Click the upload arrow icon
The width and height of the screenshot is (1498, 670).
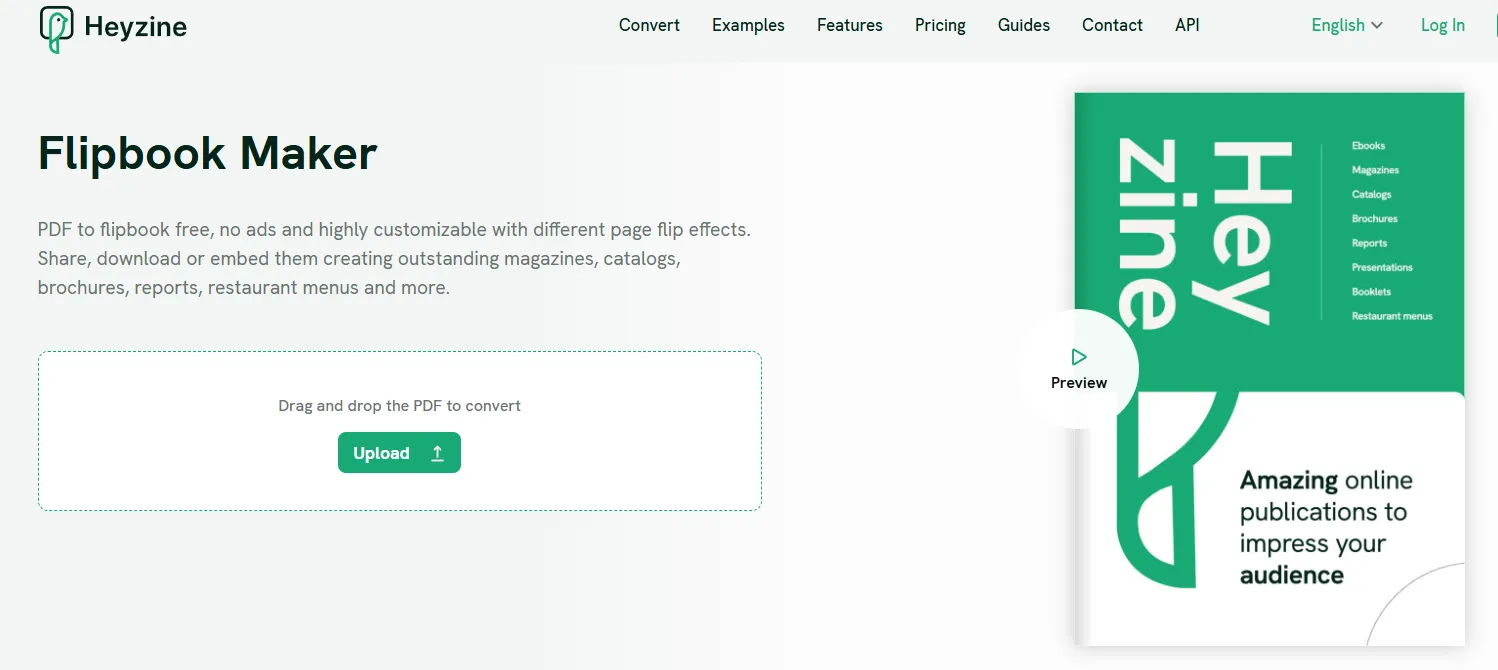point(437,453)
